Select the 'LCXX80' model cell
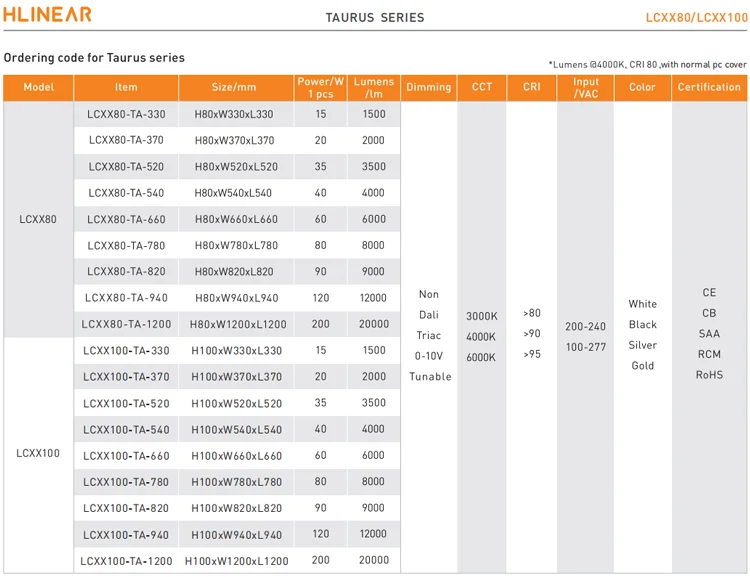The height and width of the screenshot is (577, 750). click(x=38, y=219)
